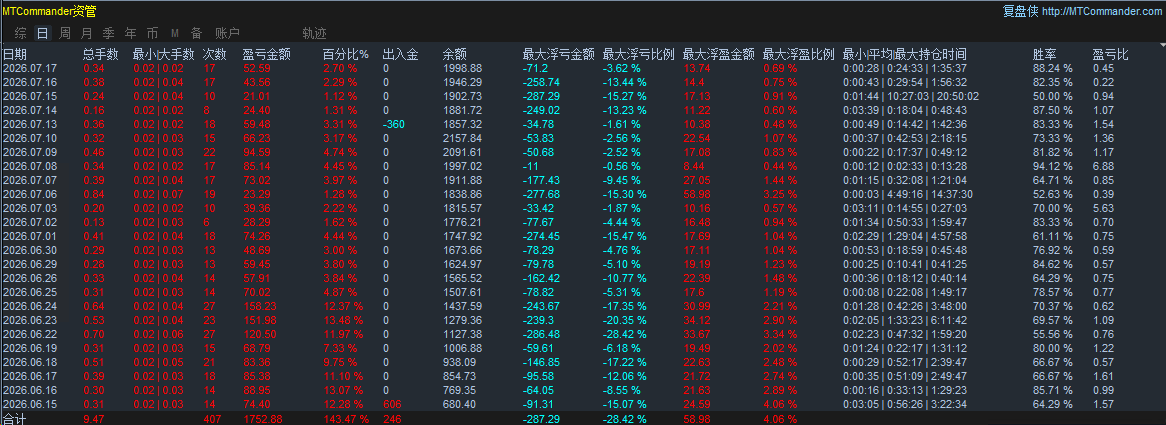The image size is (1166, 425).
Task: Open the 季 quarterly tab
Action: [x=109, y=33]
